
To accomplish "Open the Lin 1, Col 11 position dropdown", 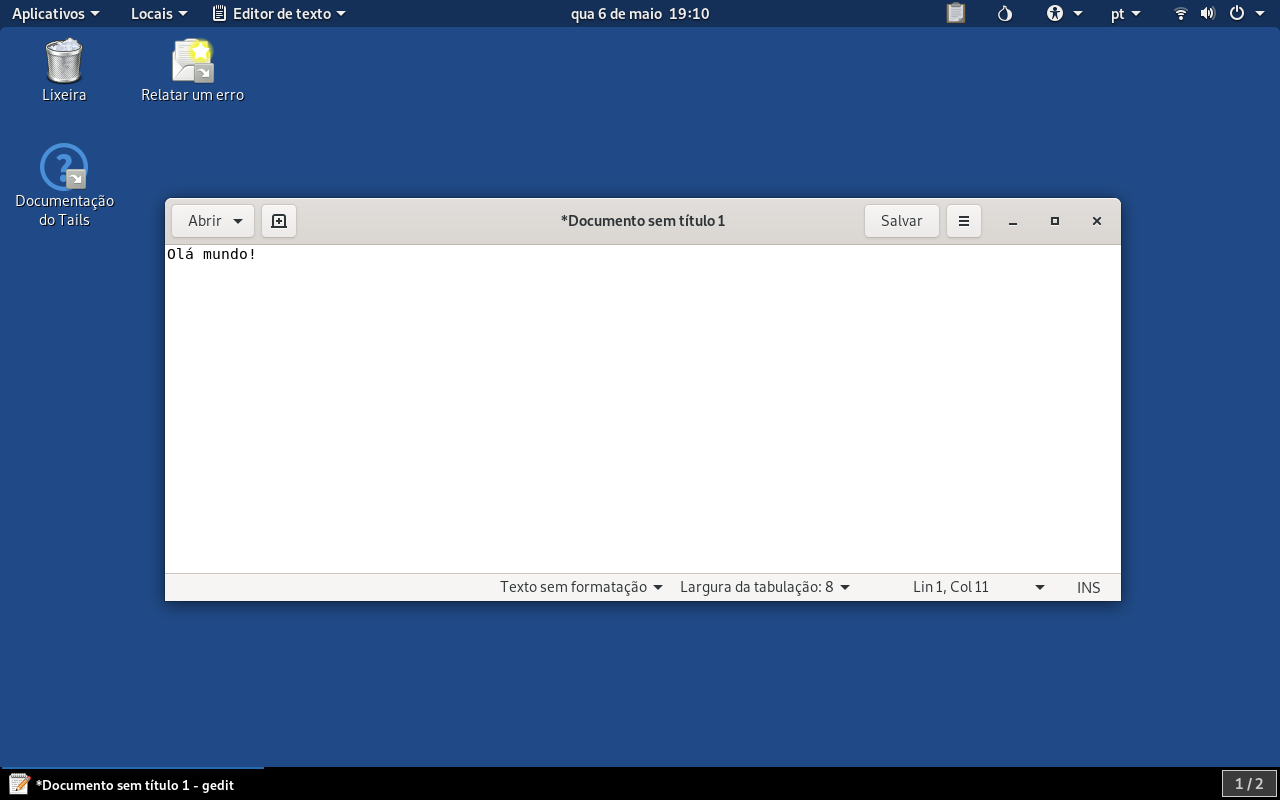I will (978, 587).
